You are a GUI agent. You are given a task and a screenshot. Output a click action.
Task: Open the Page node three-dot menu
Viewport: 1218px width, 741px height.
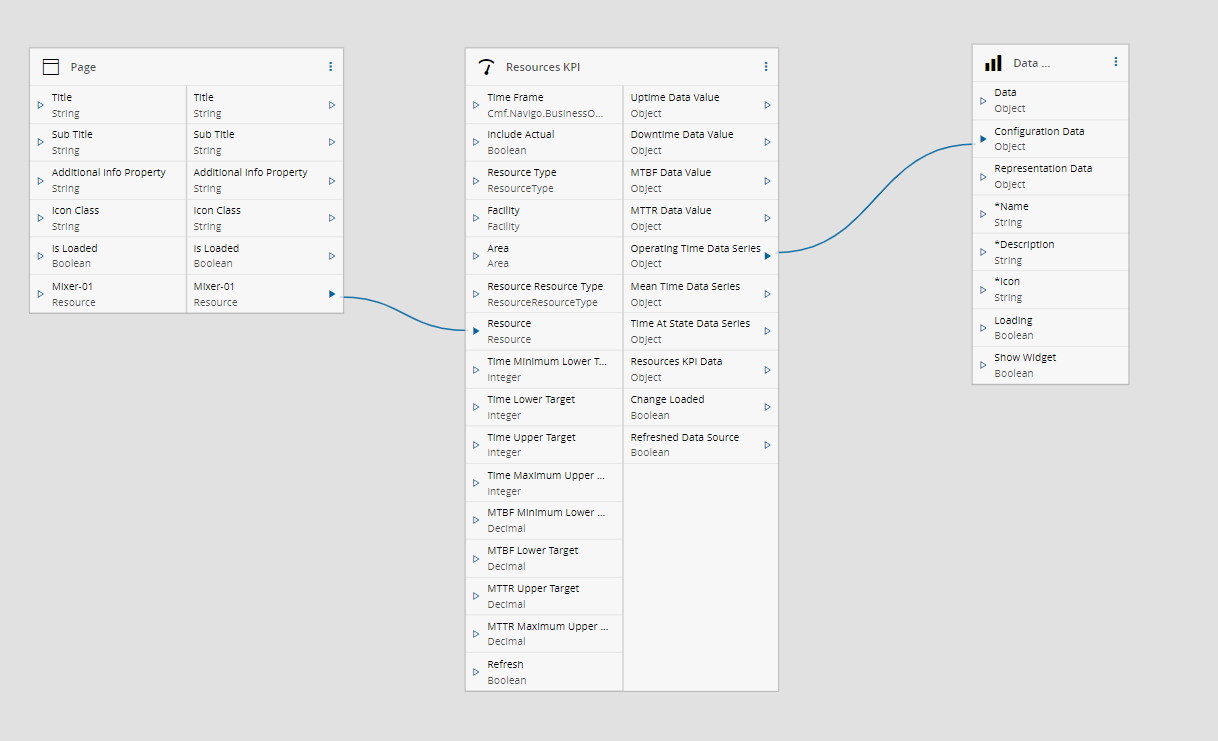331,67
